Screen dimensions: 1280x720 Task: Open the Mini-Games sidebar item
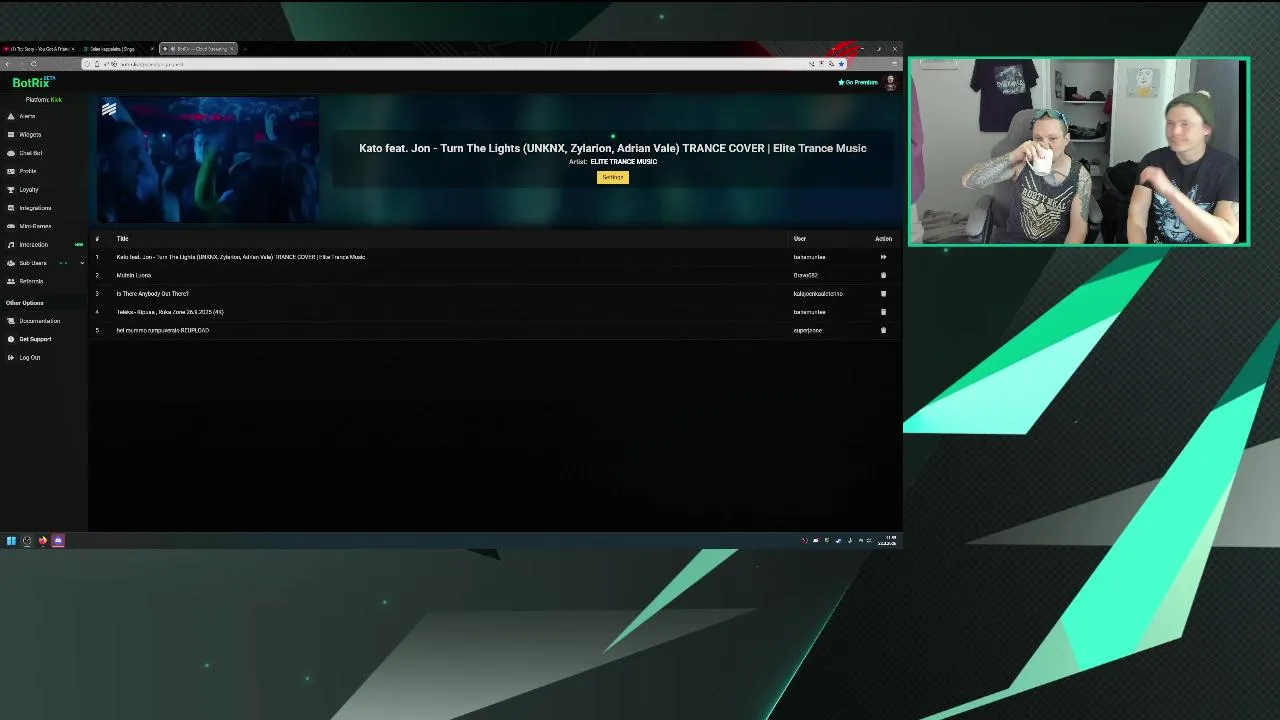click(35, 226)
